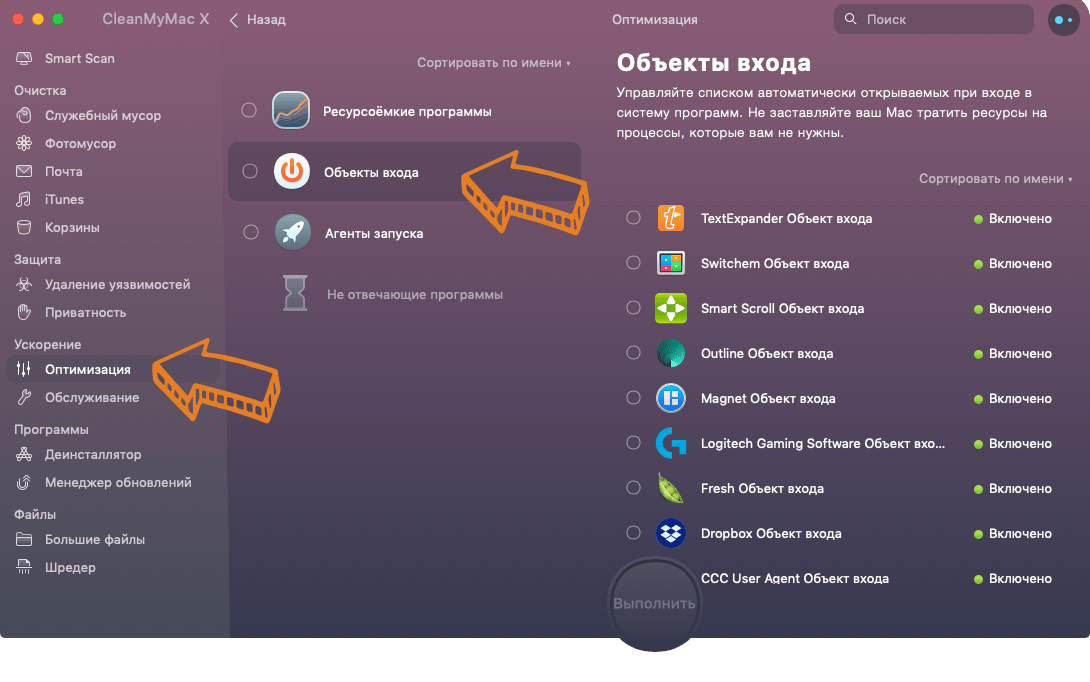
Task: Click the Smart Scroll green icon
Action: coord(671,308)
